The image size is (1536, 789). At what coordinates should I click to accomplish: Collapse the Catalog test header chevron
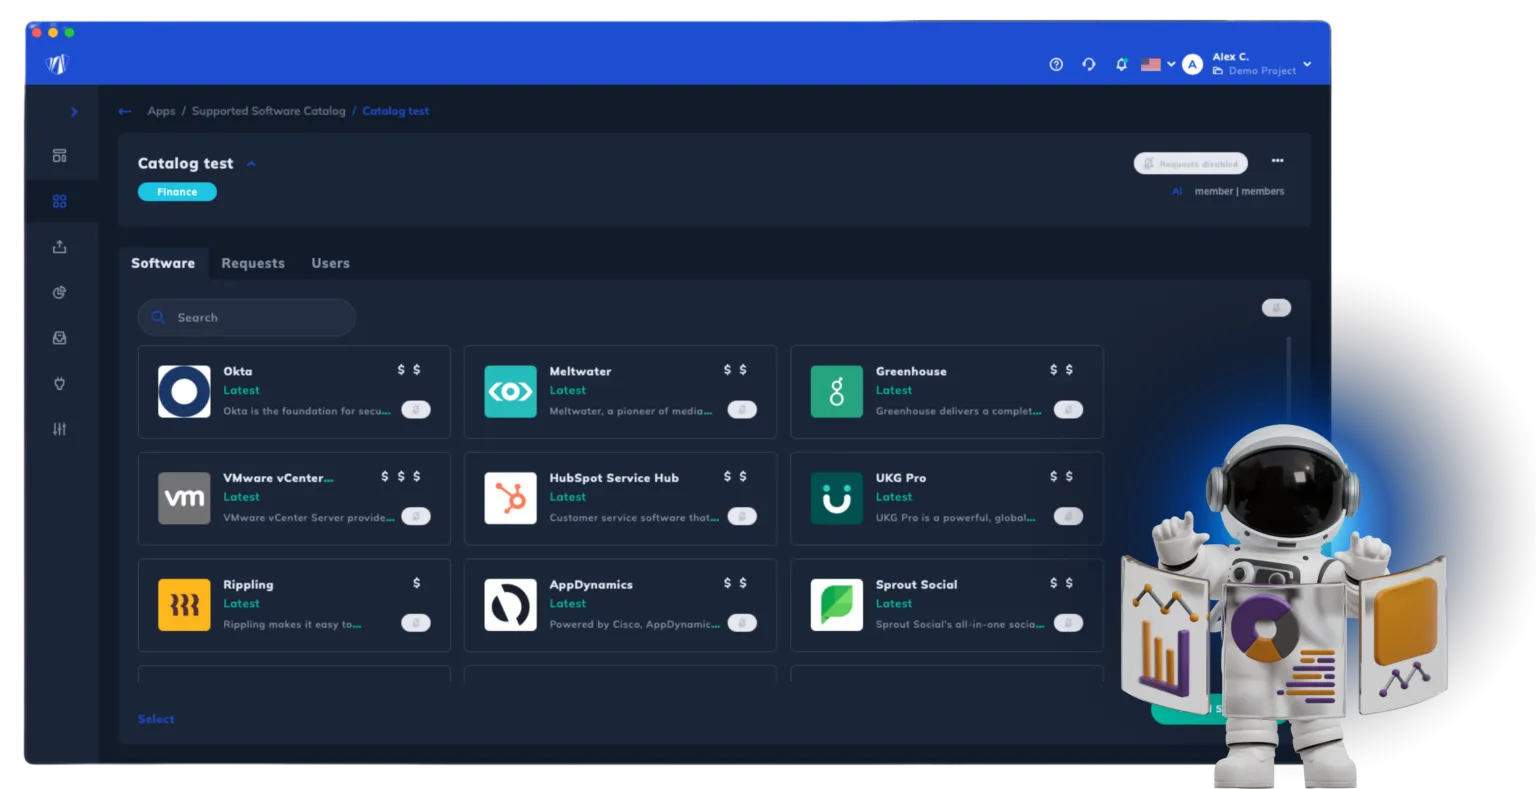[x=251, y=164]
